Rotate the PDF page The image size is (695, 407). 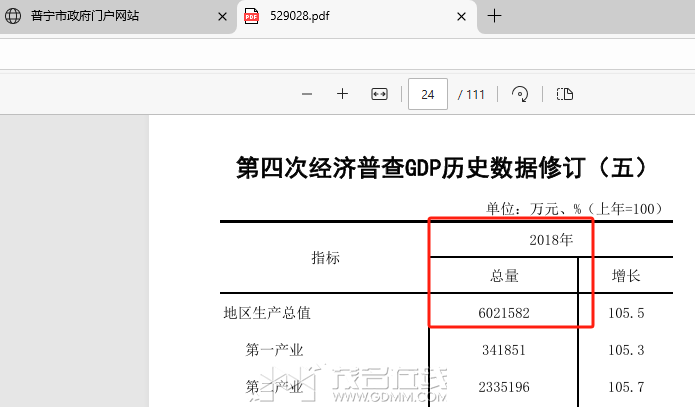click(x=520, y=94)
